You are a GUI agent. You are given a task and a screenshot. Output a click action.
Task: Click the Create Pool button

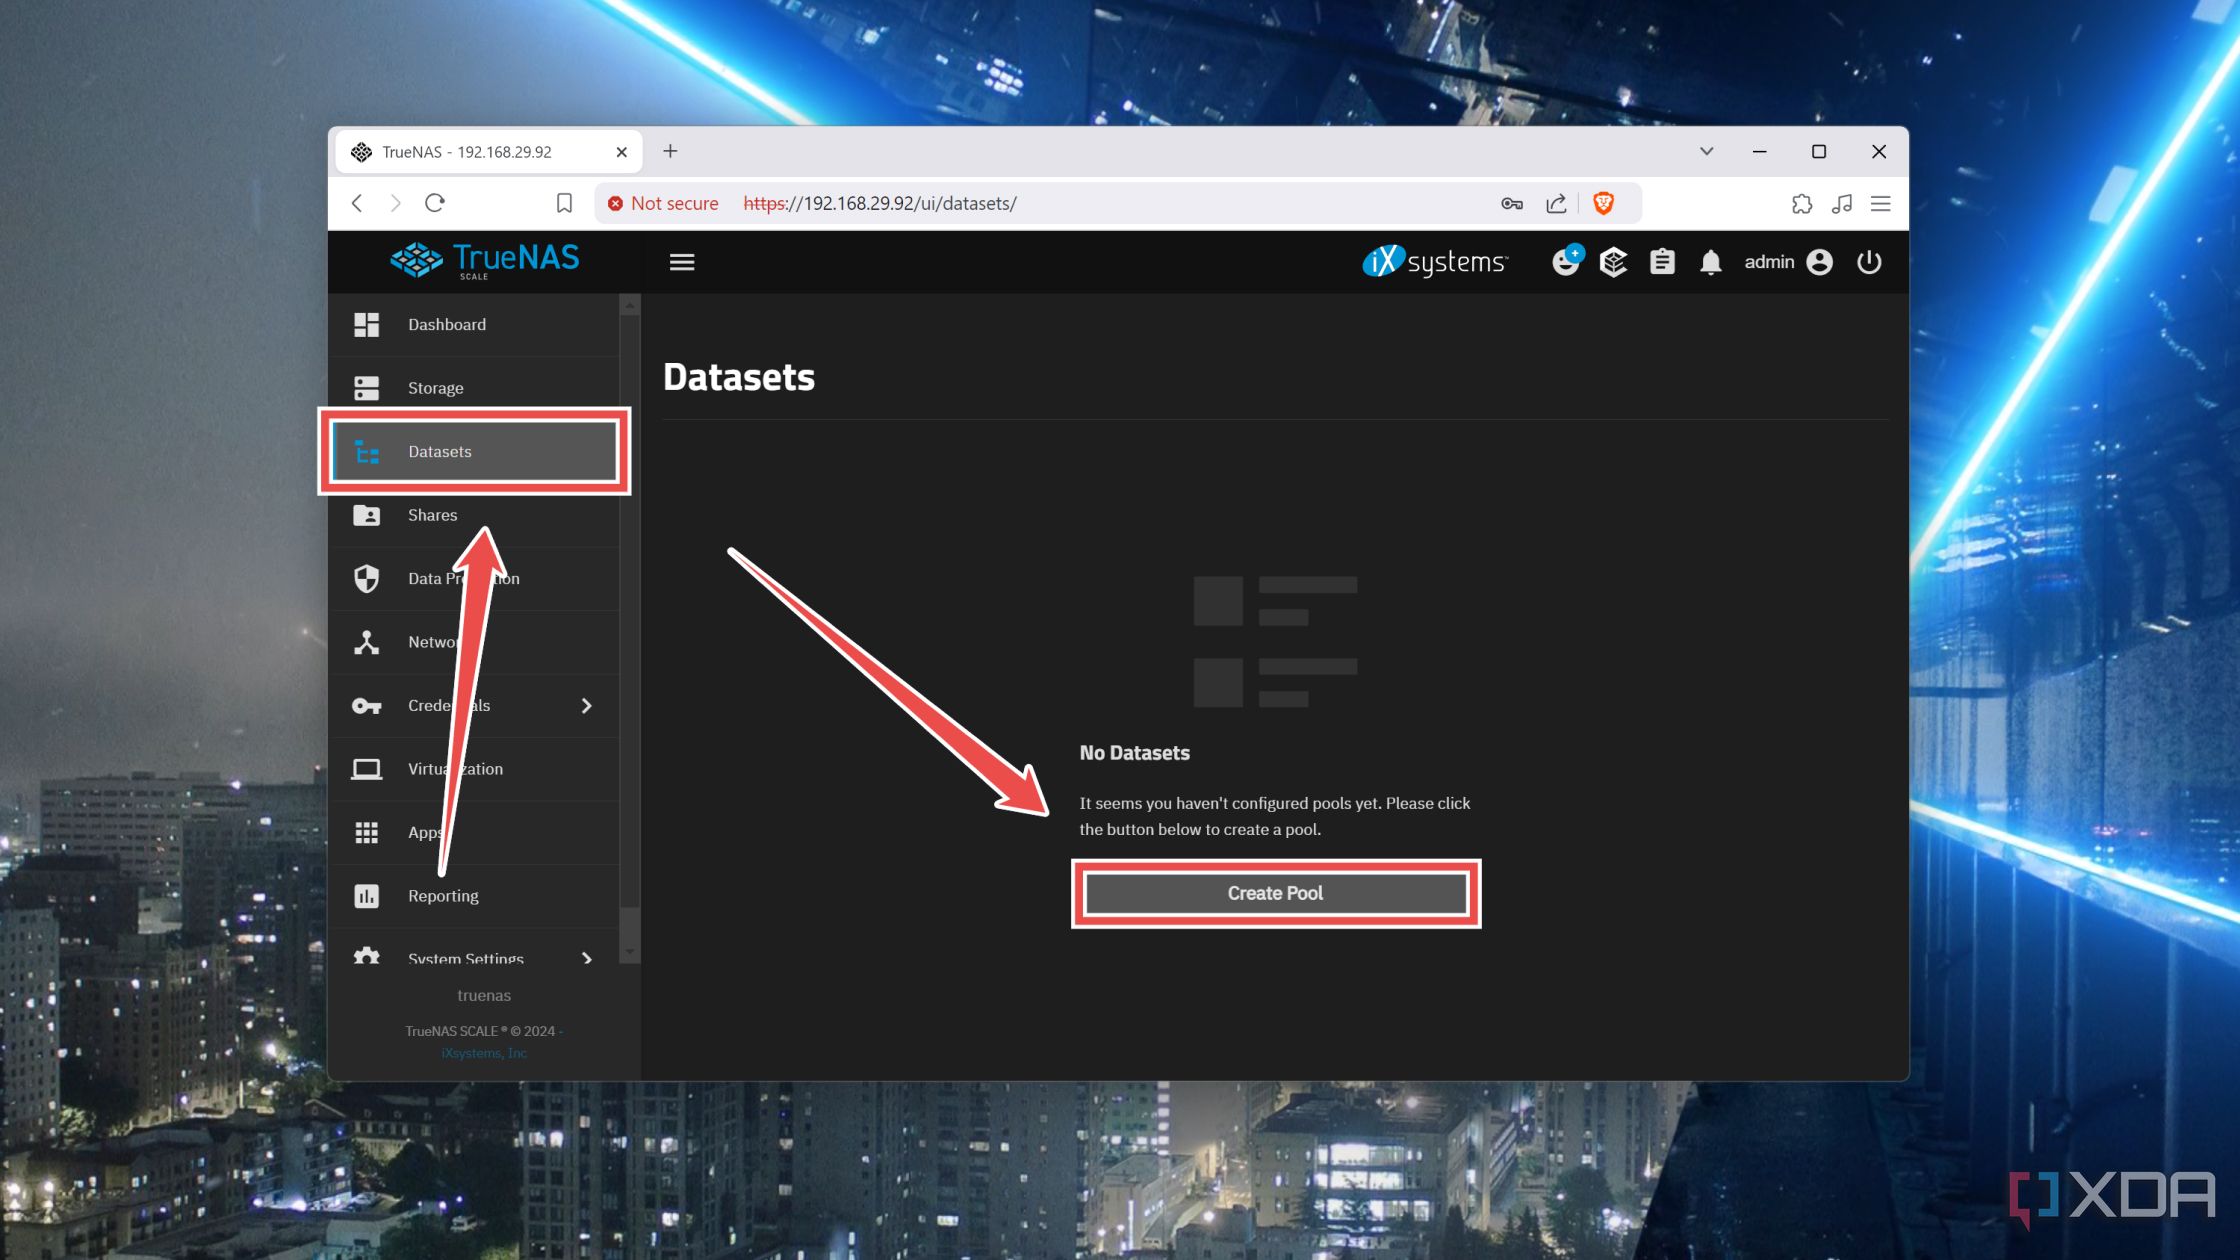[1274, 892]
